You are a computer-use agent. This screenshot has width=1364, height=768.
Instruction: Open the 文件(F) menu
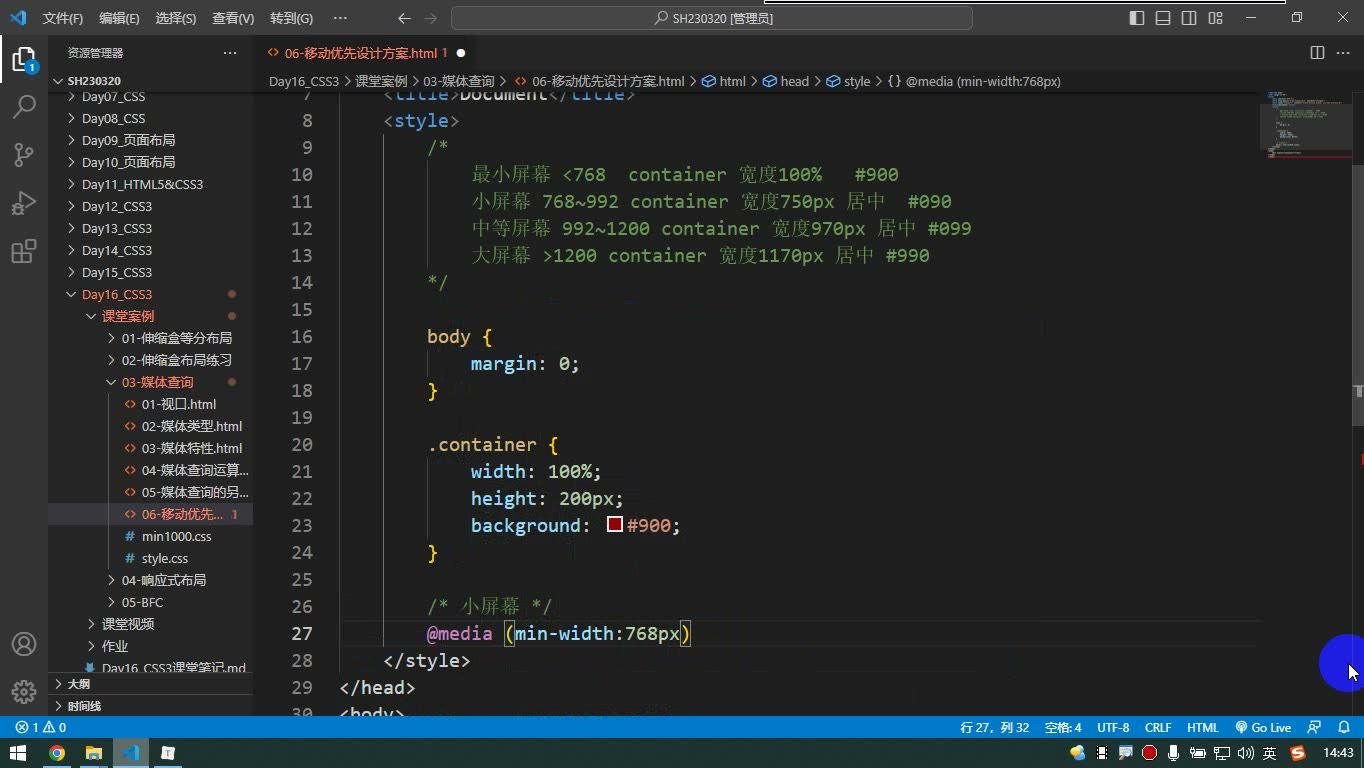(63, 18)
